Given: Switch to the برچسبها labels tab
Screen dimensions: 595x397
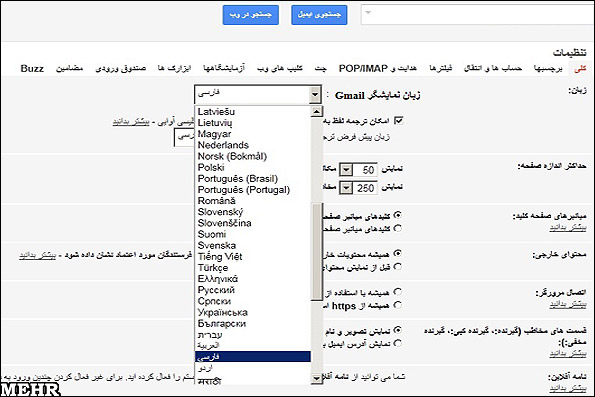Looking at the screenshot, I should [x=548, y=69].
